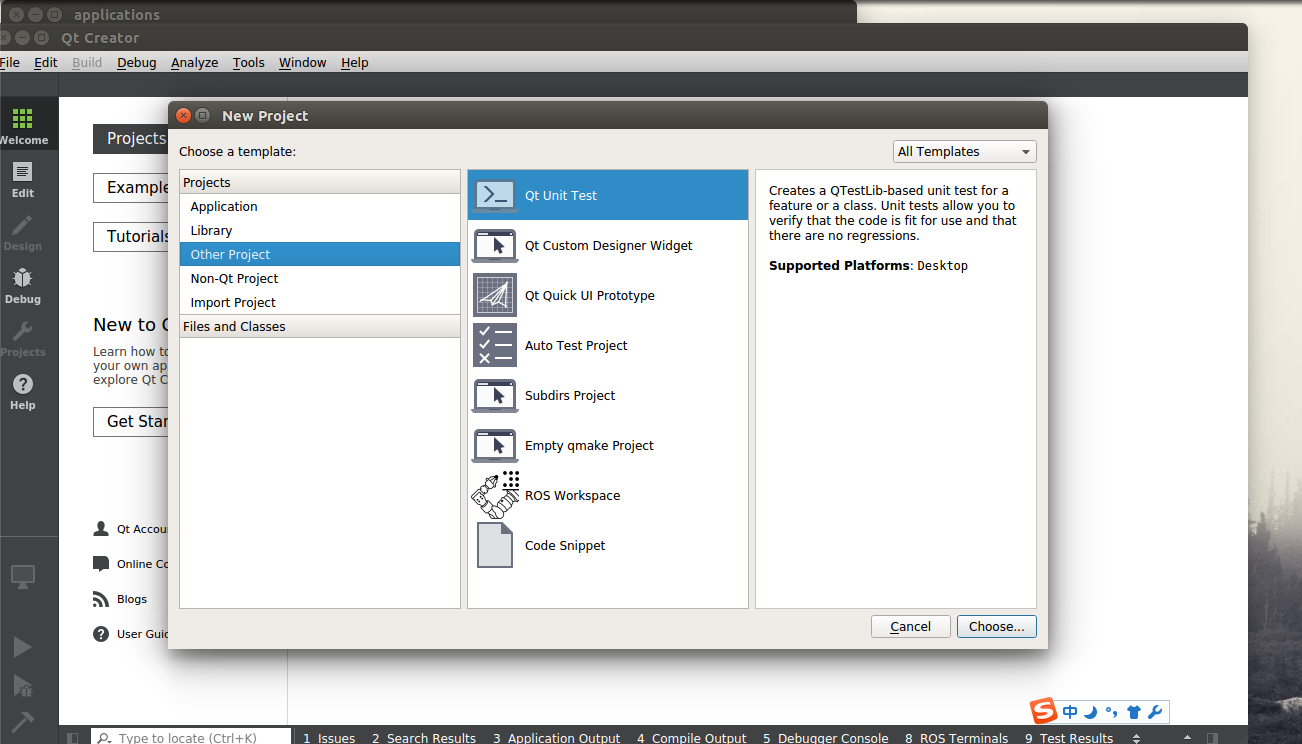Screen dimensions: 1302x744
Task: Click the Build hammer icon
Action: coord(22,722)
